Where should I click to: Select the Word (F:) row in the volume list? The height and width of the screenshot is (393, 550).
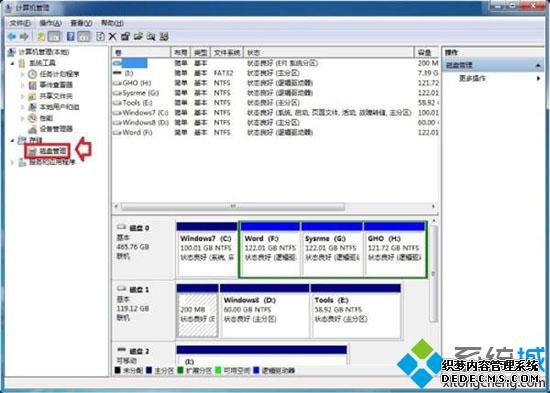[276, 132]
